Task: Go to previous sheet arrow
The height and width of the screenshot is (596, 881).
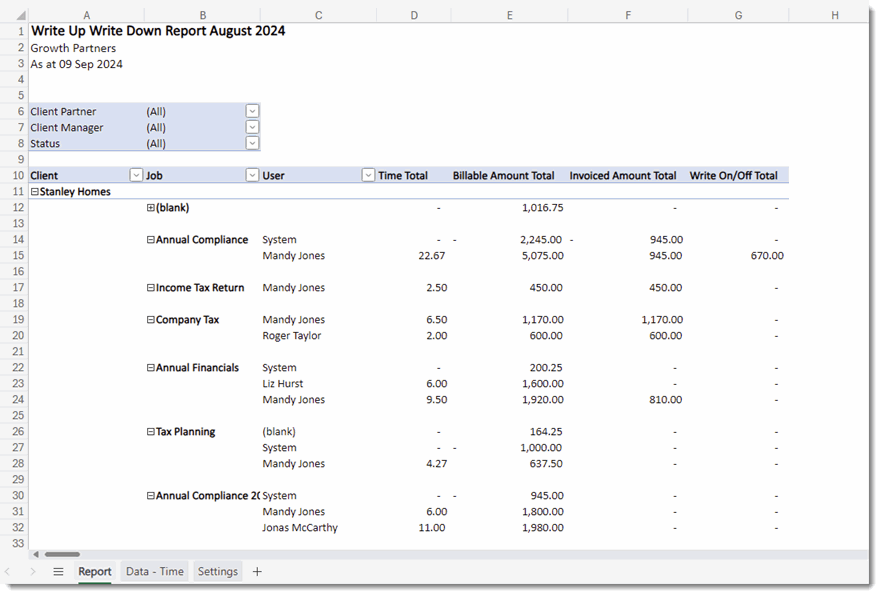Action: (8, 572)
